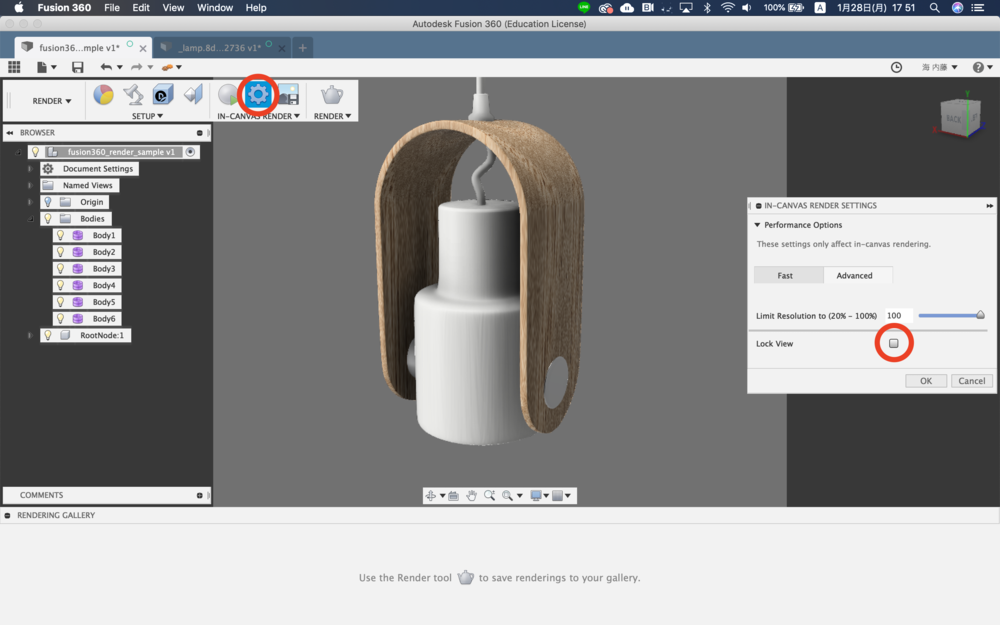Toggle visibility bulb of Body1
This screenshot has width=1000, height=625.
click(x=61, y=235)
